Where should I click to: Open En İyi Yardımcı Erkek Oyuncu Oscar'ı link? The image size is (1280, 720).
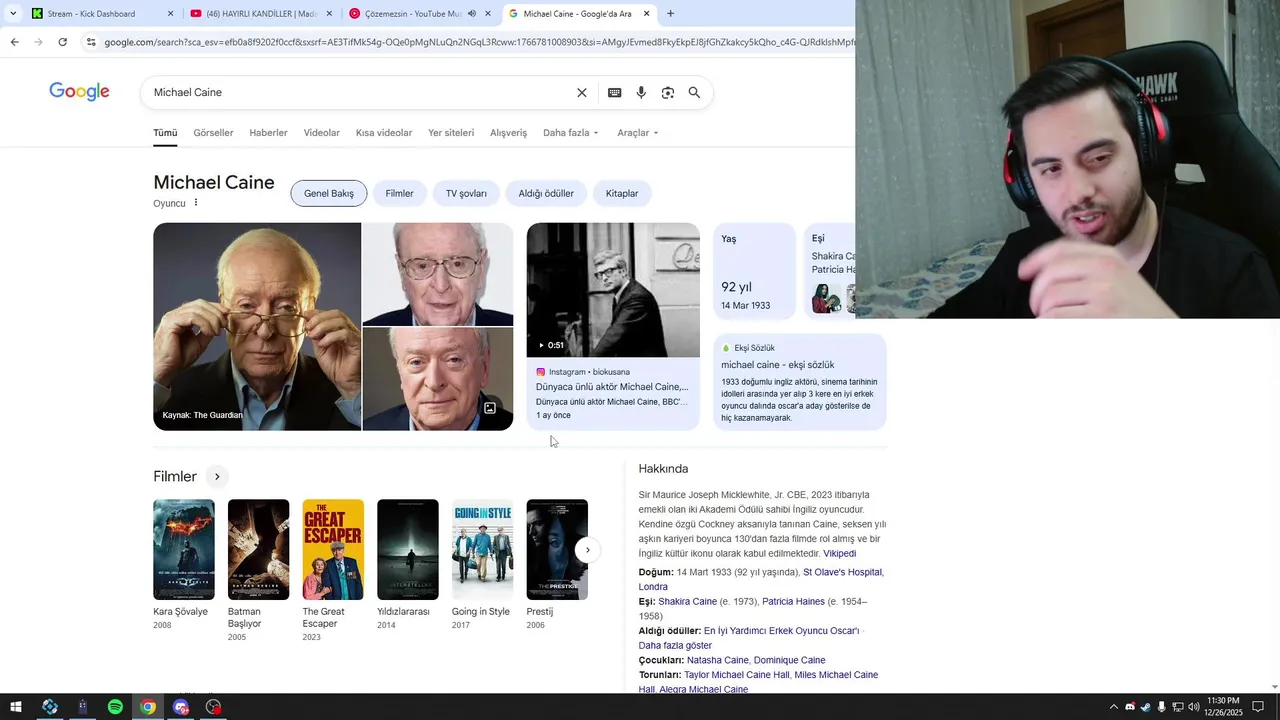click(781, 631)
